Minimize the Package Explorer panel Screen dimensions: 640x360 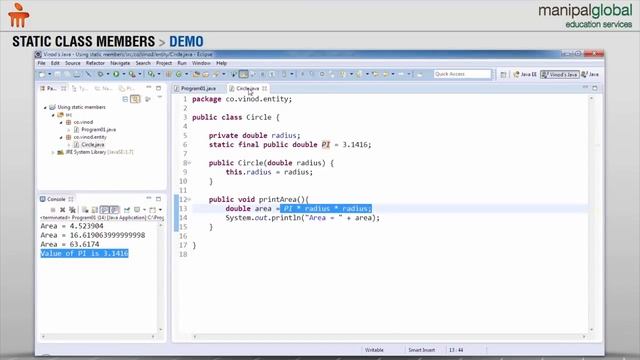[x=149, y=88]
